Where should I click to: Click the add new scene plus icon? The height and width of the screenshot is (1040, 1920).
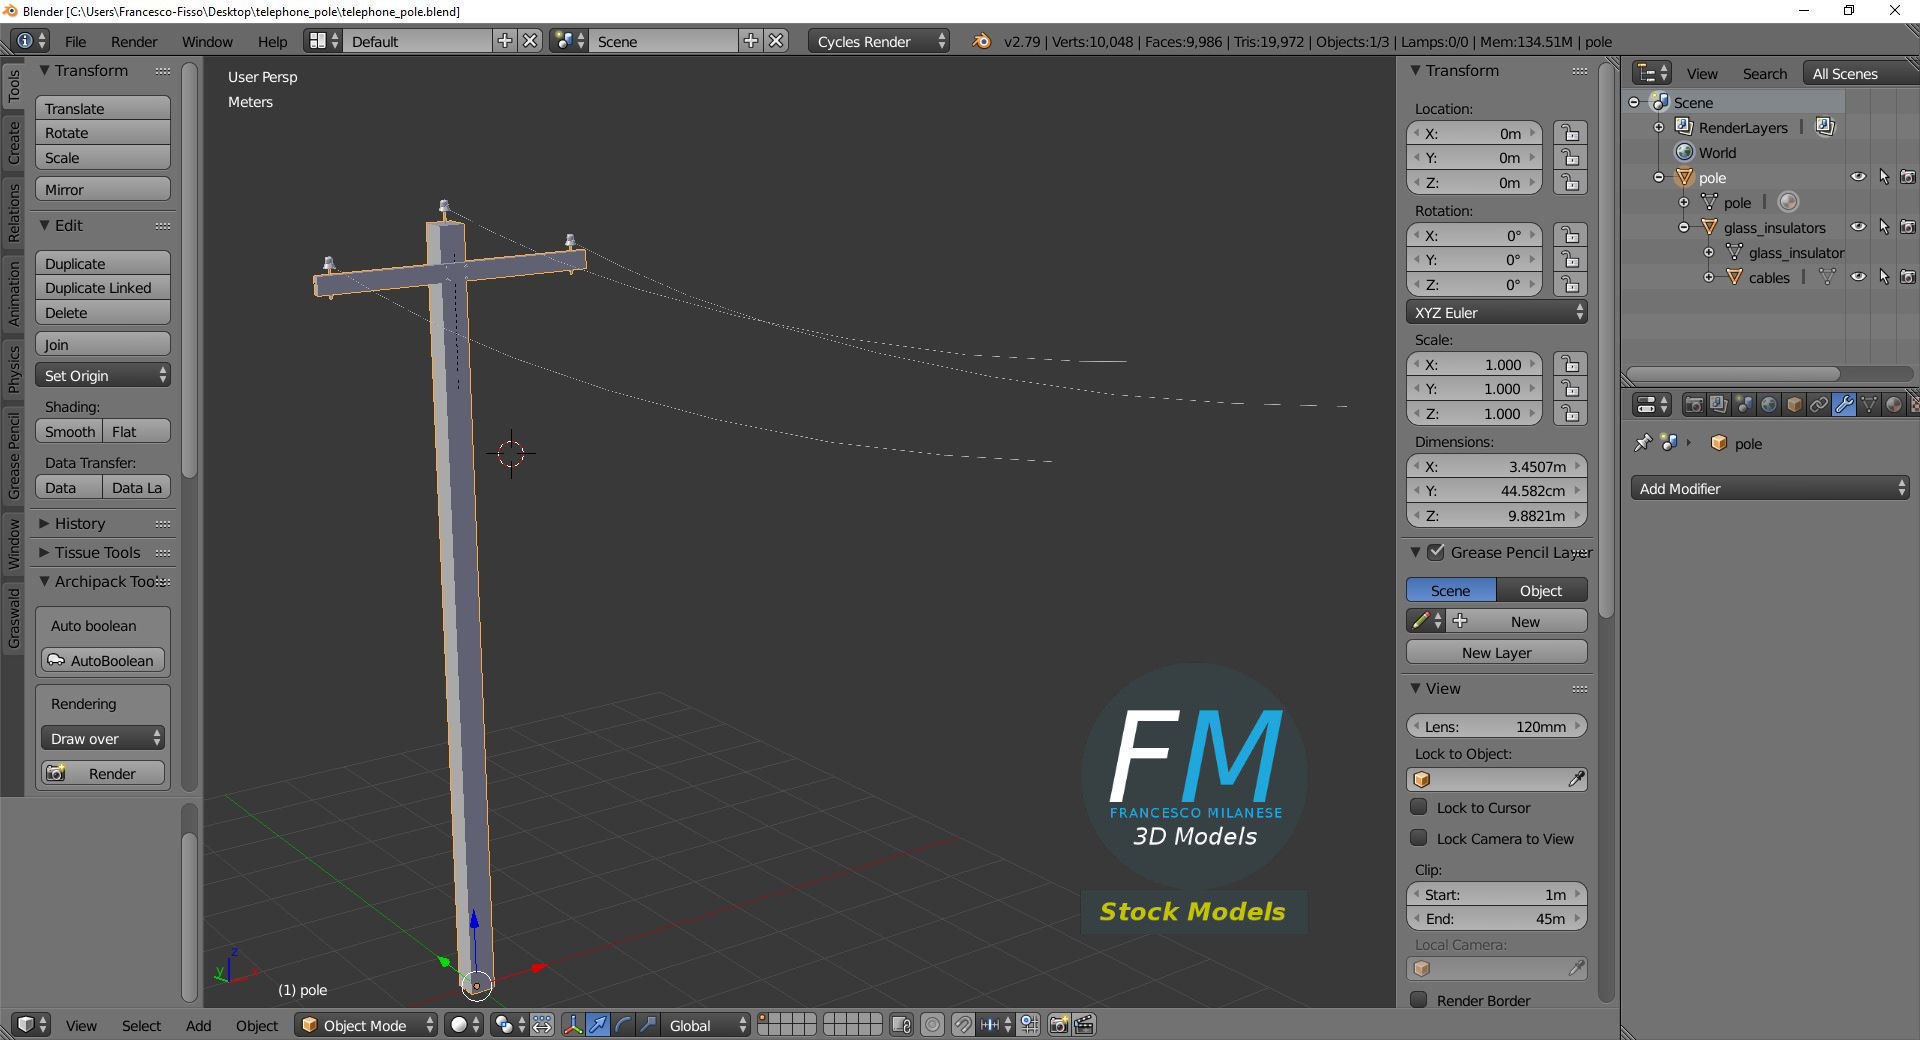tap(751, 41)
